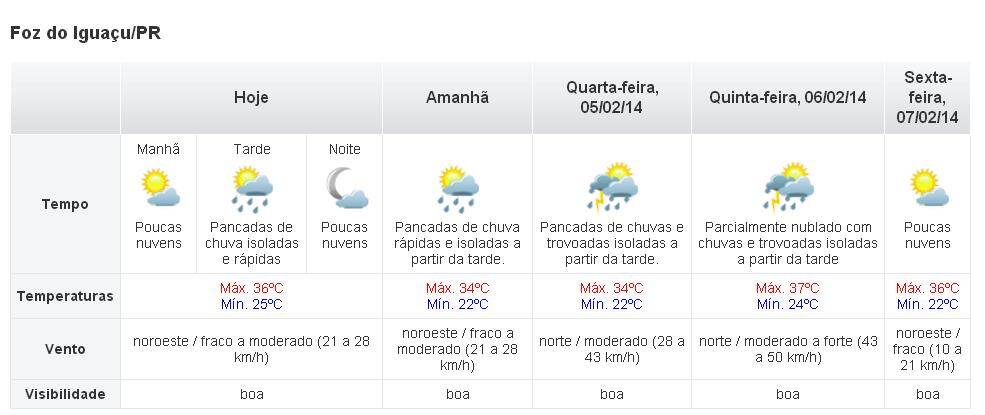Click the sunny Manhã weather icon
This screenshot has height=415, width=985.
160,188
